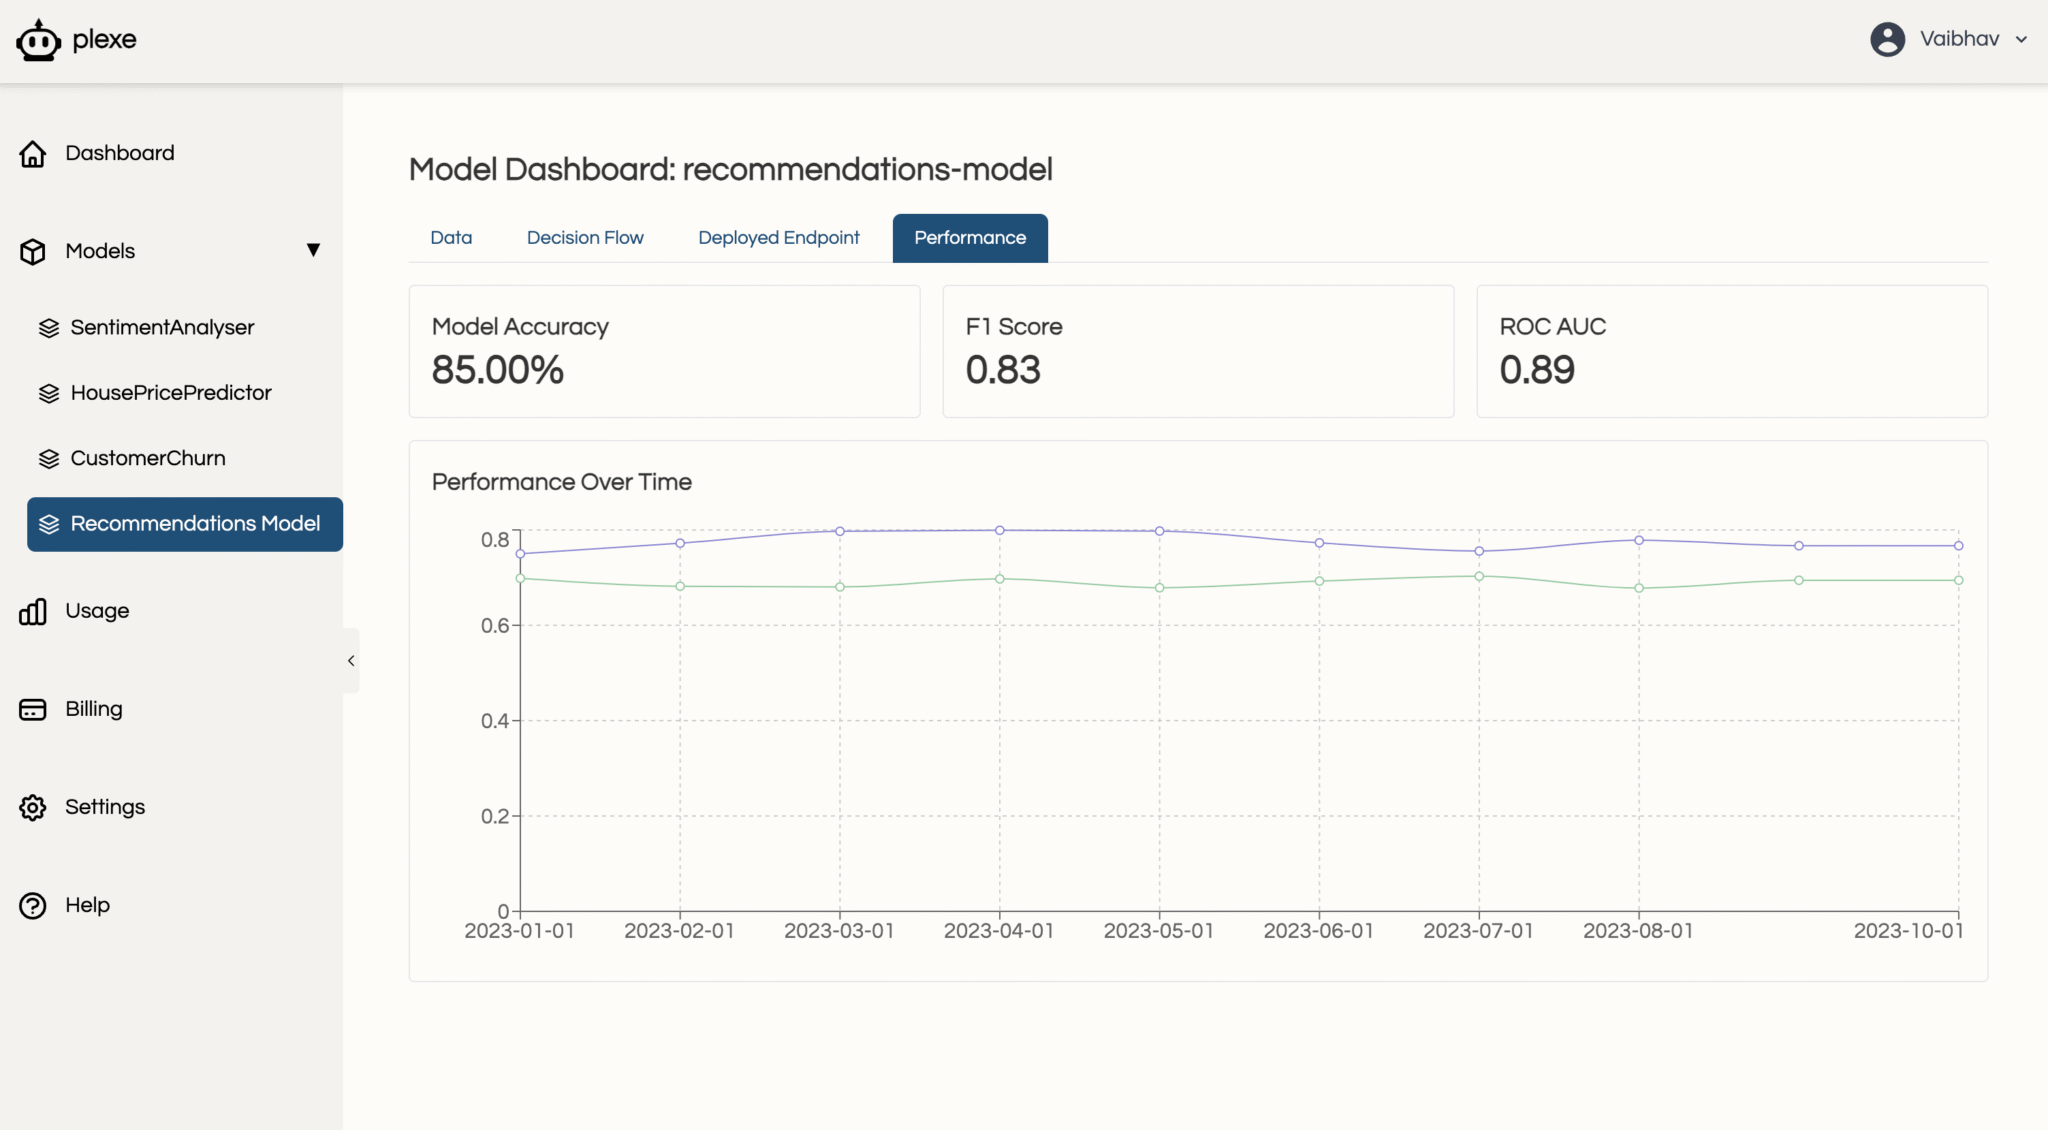This screenshot has height=1130, width=2048.
Task: Click the Models cube icon
Action: click(33, 251)
